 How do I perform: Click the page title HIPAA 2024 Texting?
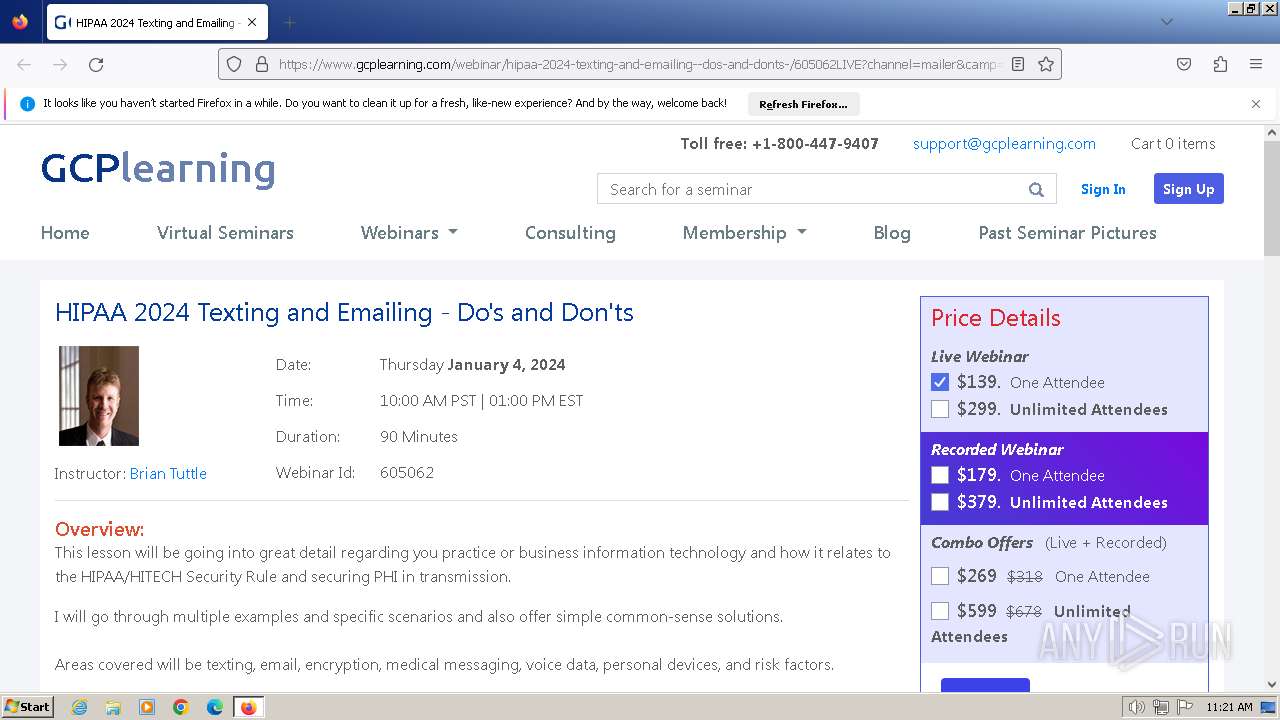pyautogui.click(x=344, y=312)
